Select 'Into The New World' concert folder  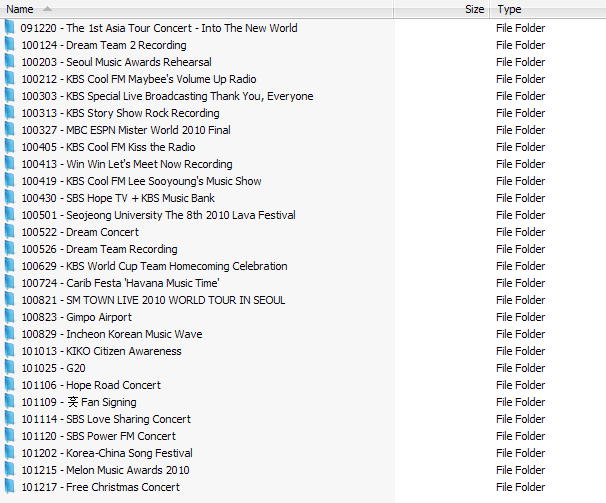pos(158,28)
